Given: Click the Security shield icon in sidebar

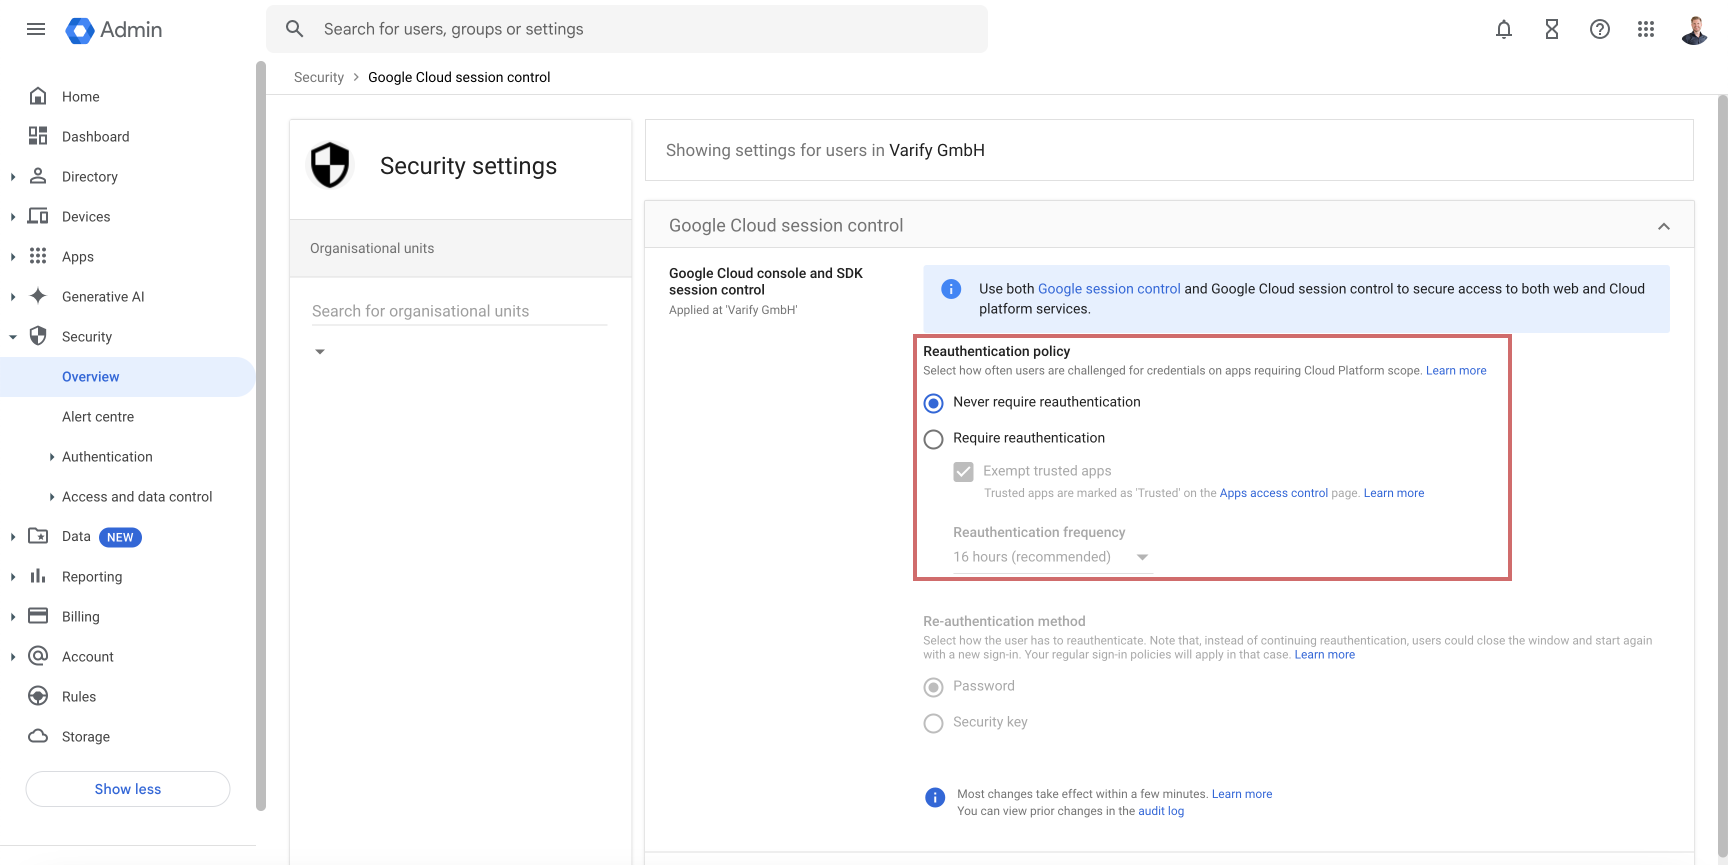Looking at the screenshot, I should point(38,336).
